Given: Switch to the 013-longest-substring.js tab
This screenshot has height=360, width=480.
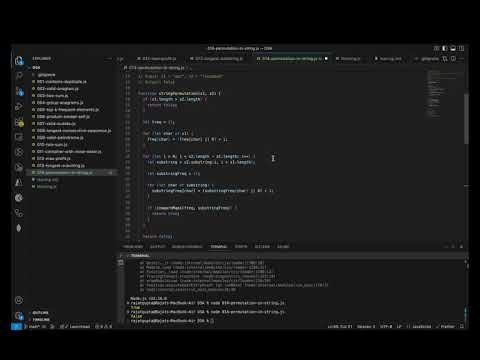Looking at the screenshot, I should tap(217, 59).
